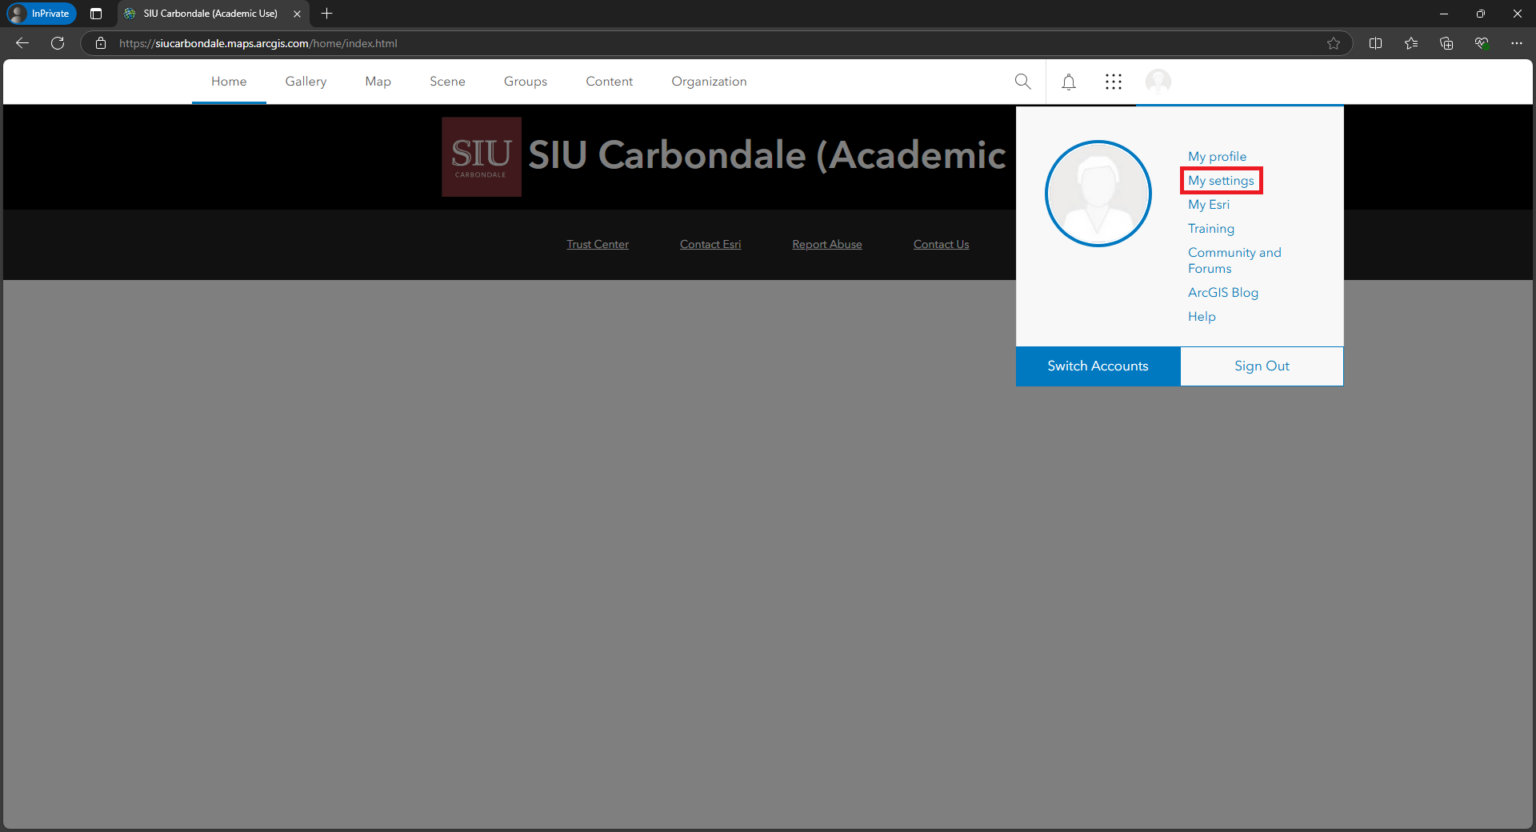Click the large profile picture in dropdown
1536x832 pixels.
pos(1097,193)
